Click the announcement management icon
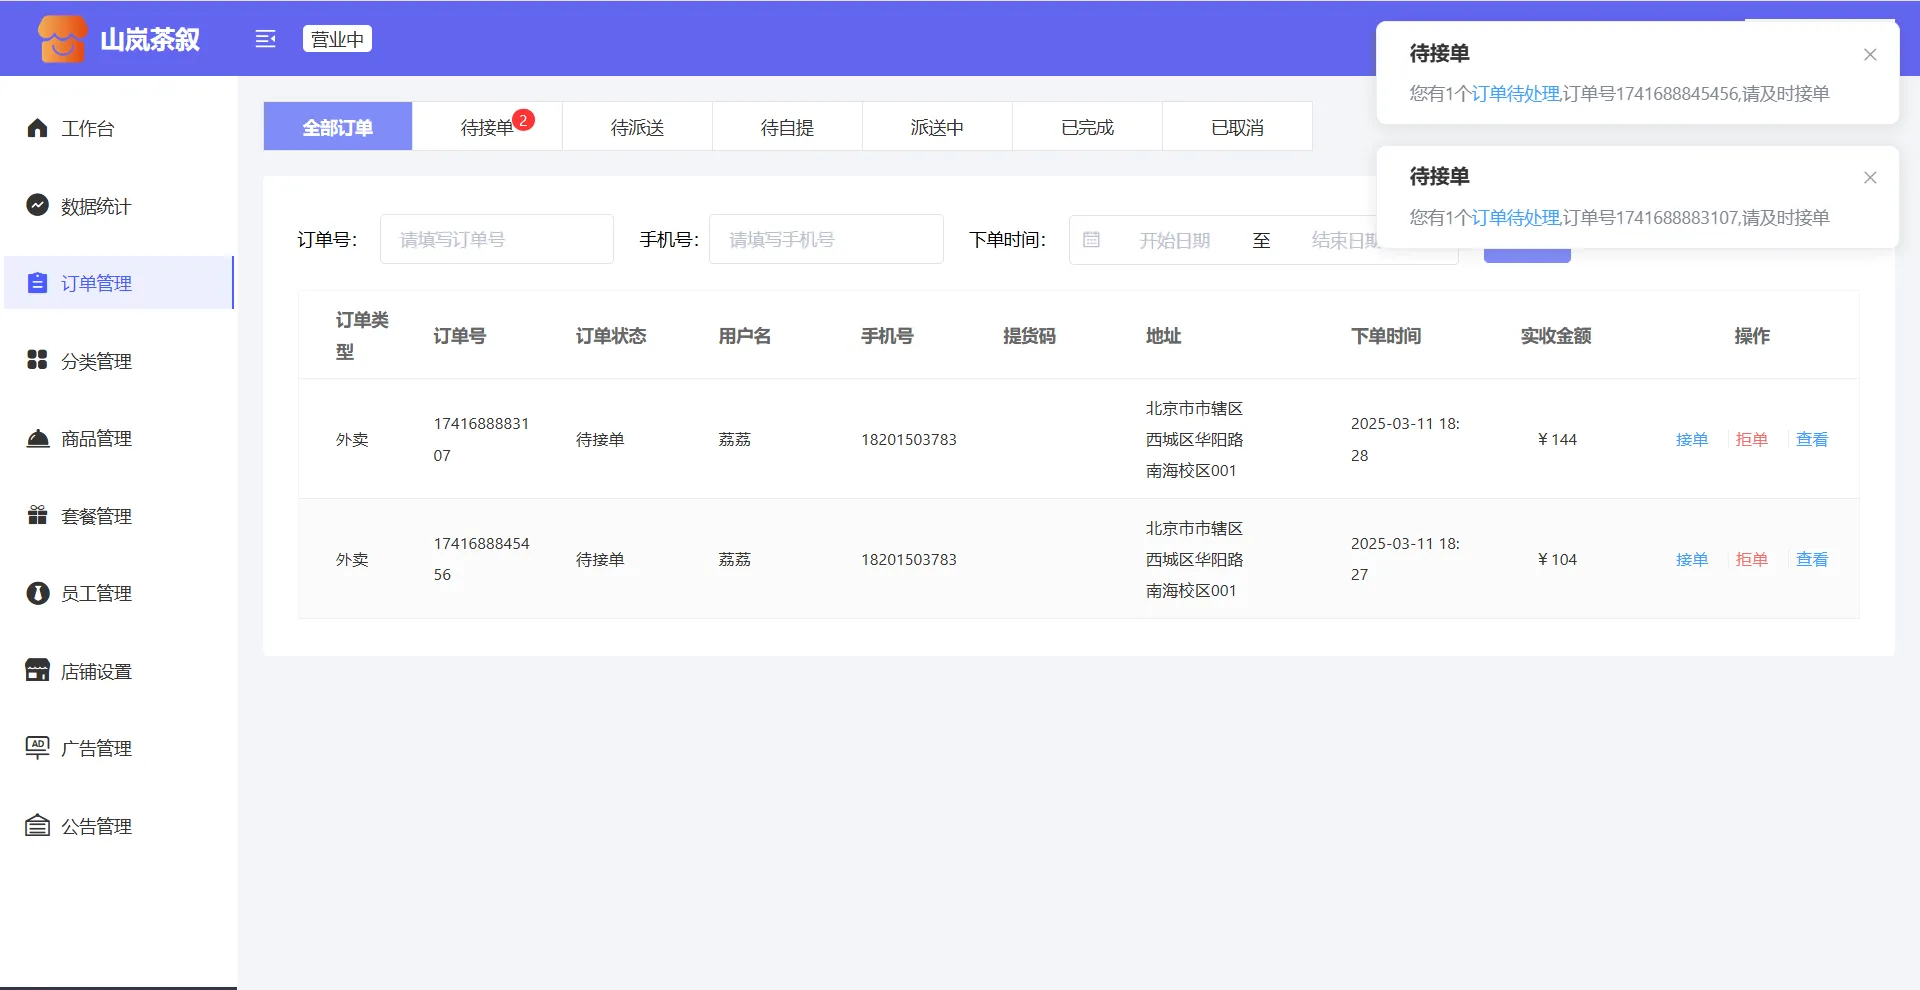Screen dimensions: 1920x990 37,825
